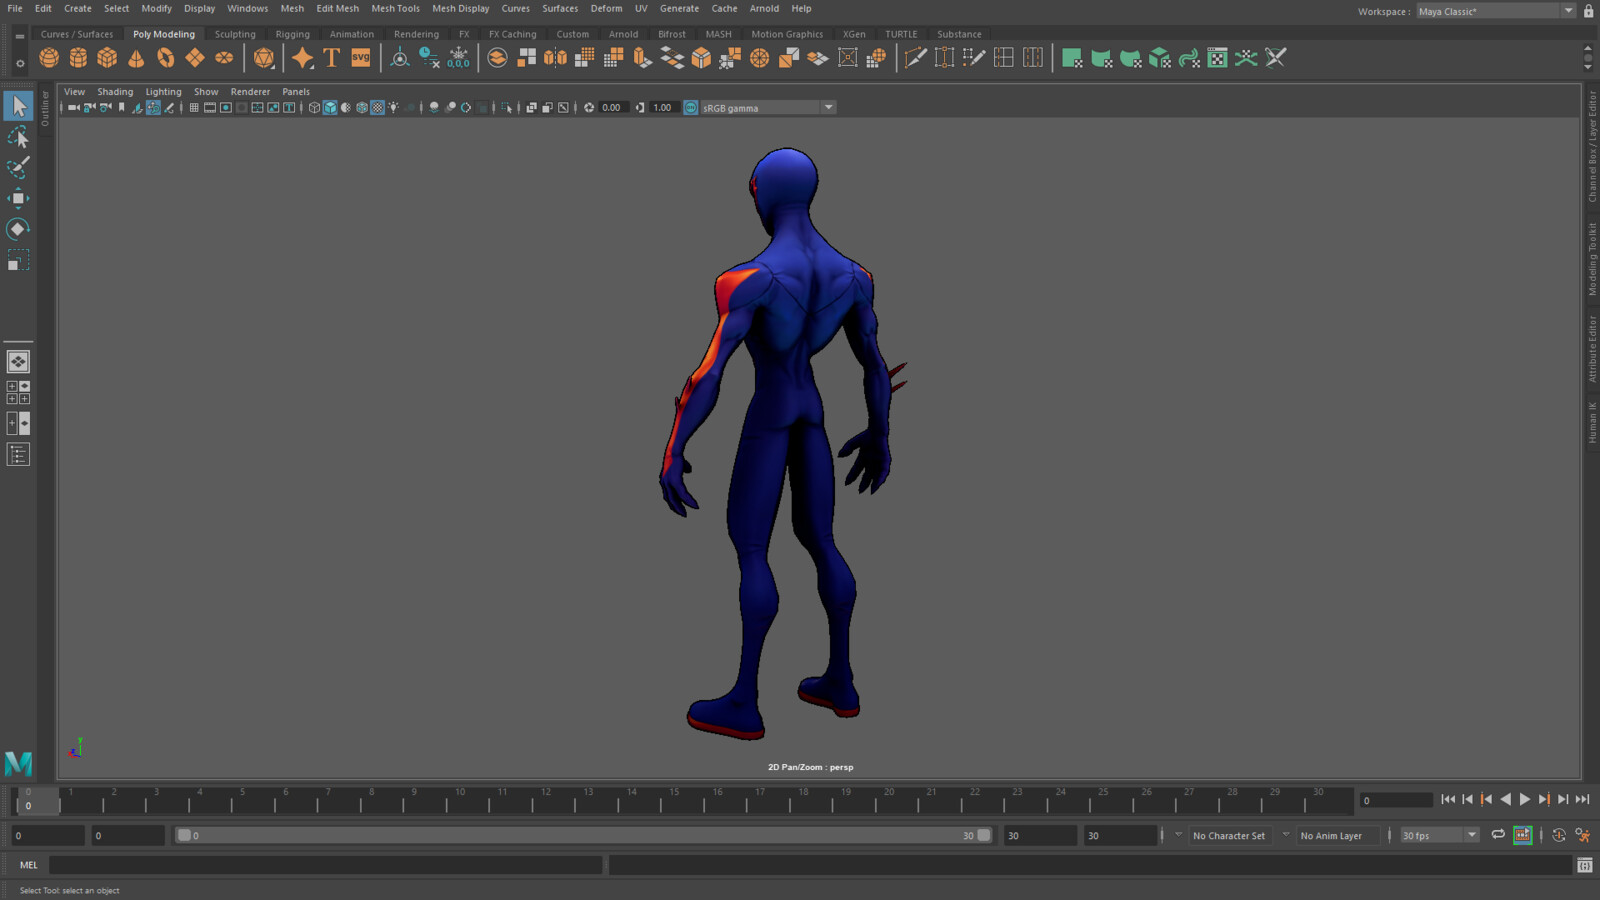Toggle the viewport grid display
1600x900 pixels.
tap(194, 108)
